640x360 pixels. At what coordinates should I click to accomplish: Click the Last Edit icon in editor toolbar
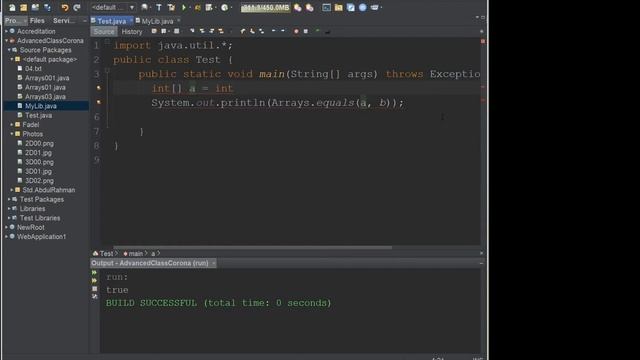click(x=154, y=31)
